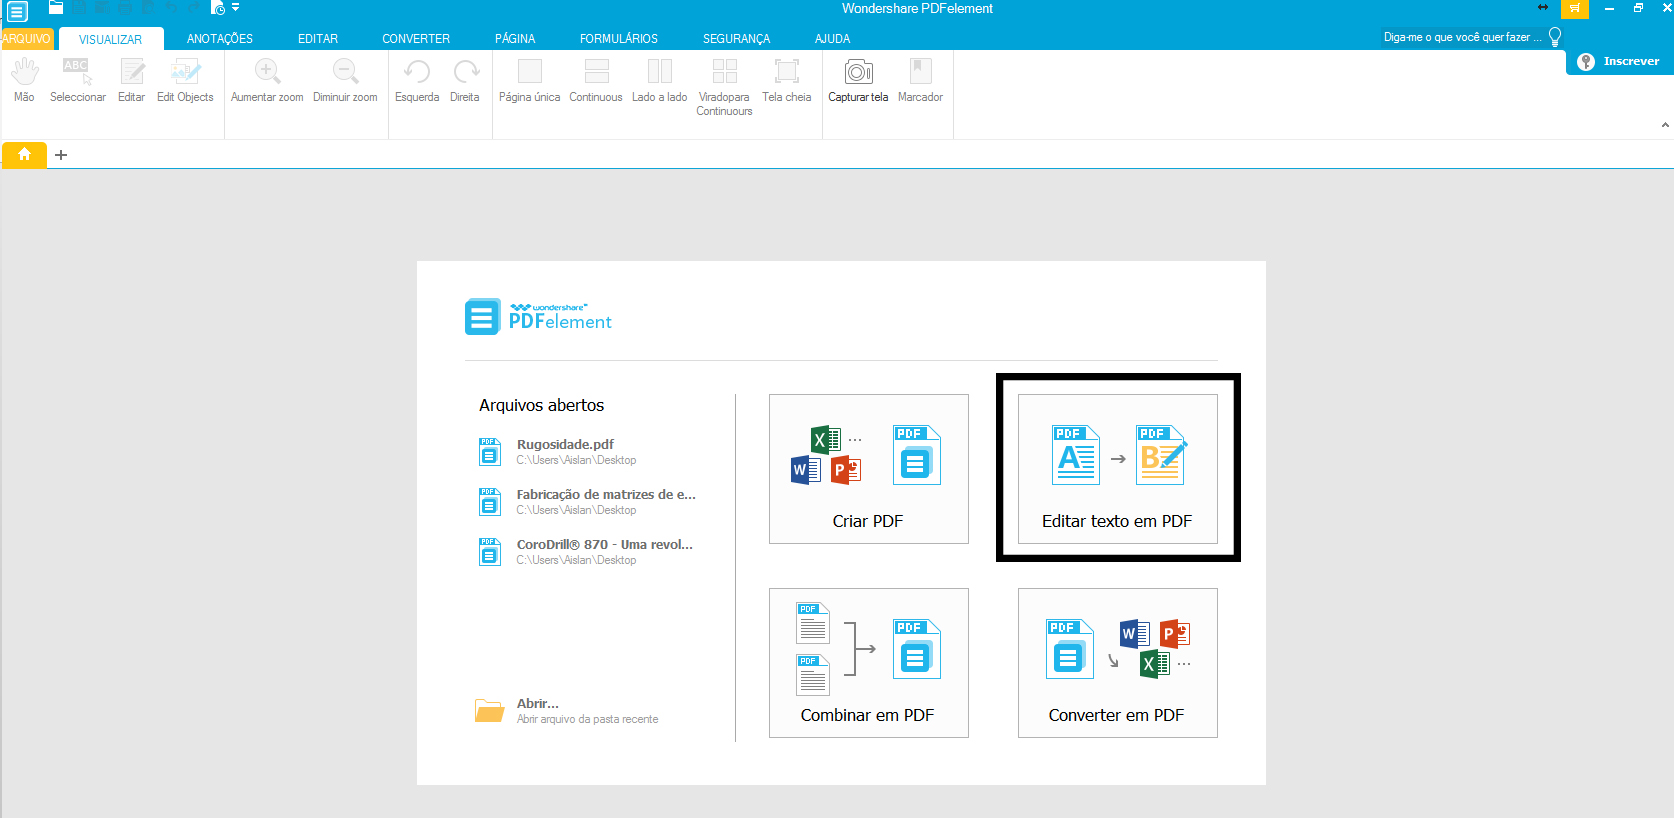Choose Lado a lado layout

point(660,80)
